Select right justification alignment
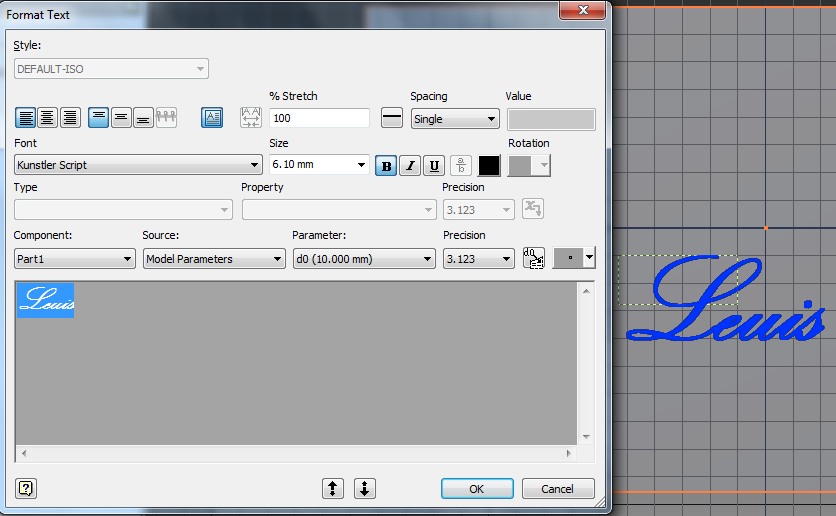 tap(70, 117)
